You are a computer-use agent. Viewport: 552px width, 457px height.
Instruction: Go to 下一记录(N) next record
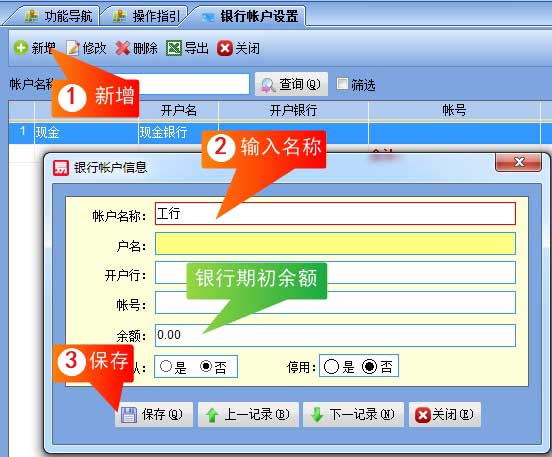coord(353,415)
